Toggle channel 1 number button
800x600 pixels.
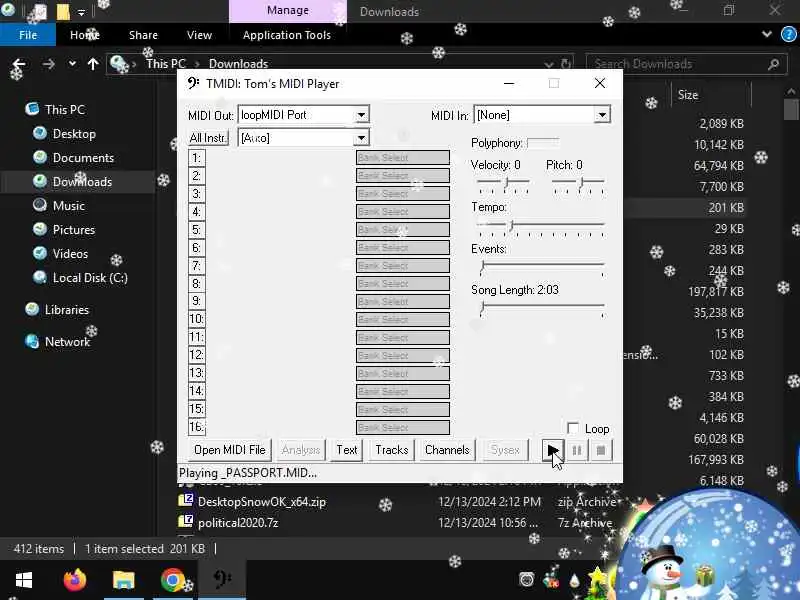196,158
